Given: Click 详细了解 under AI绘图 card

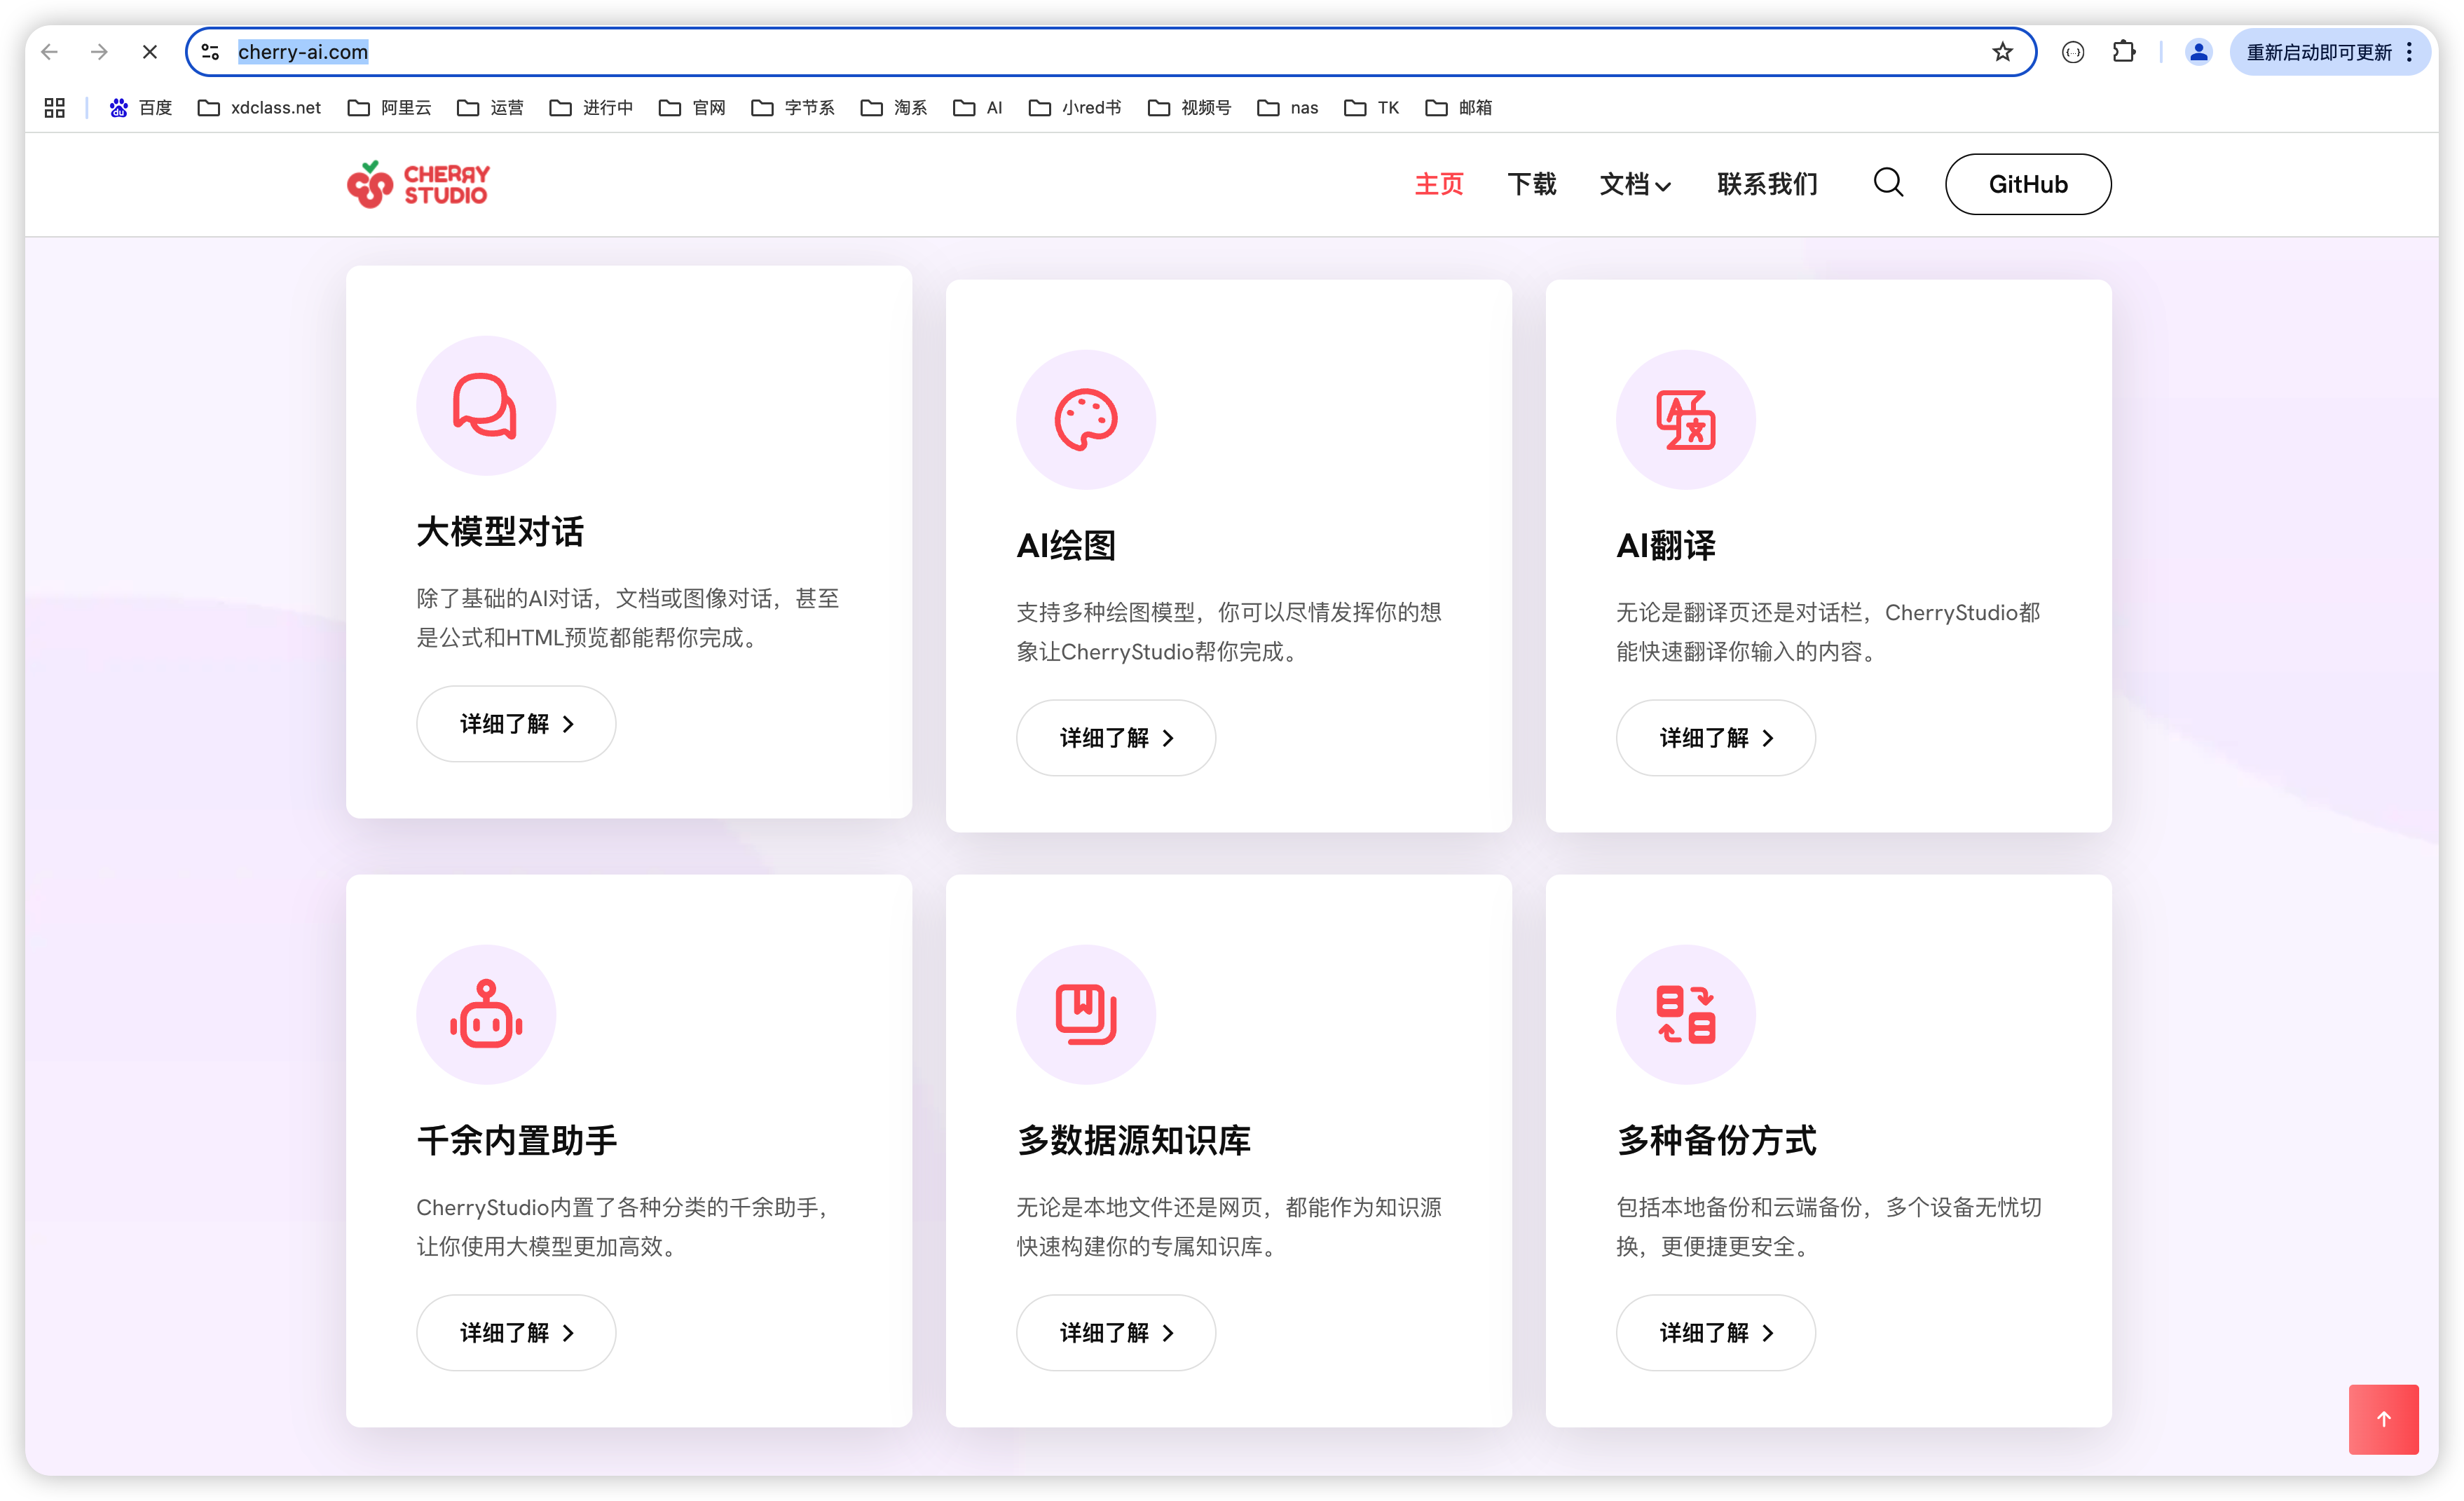Looking at the screenshot, I should pos(1115,738).
